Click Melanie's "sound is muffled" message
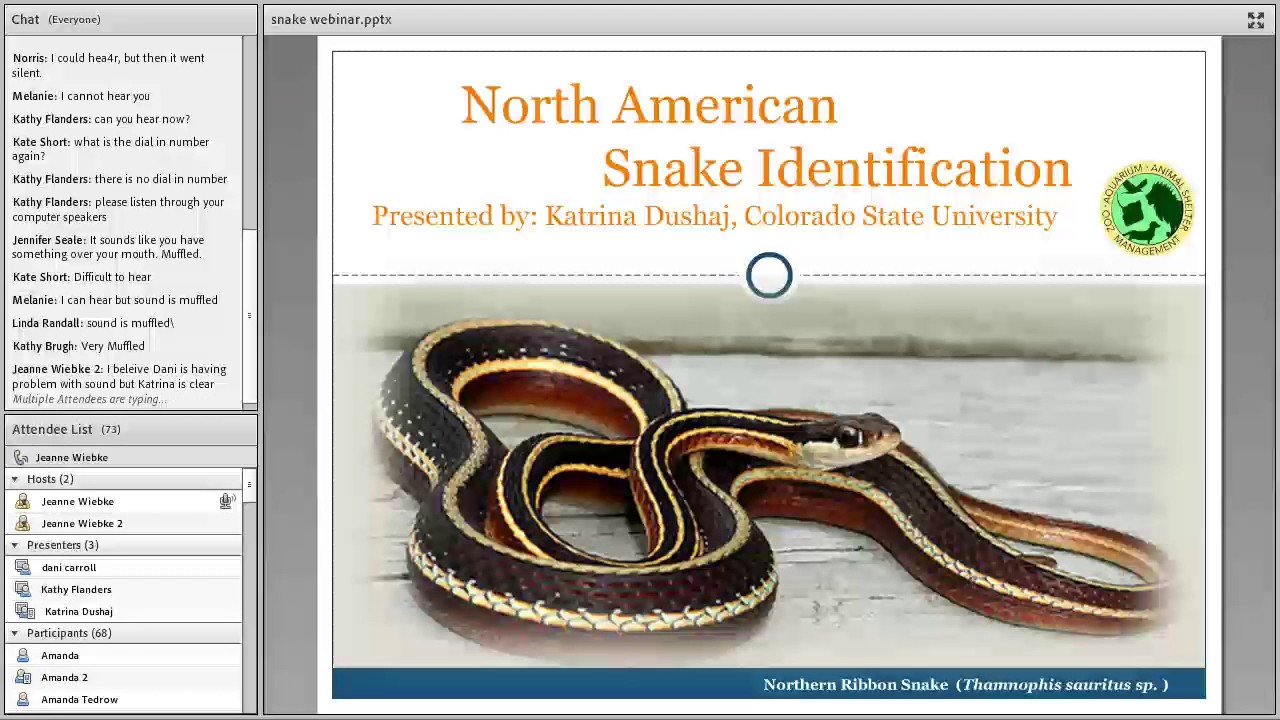This screenshot has height=720, width=1280. click(x=115, y=300)
